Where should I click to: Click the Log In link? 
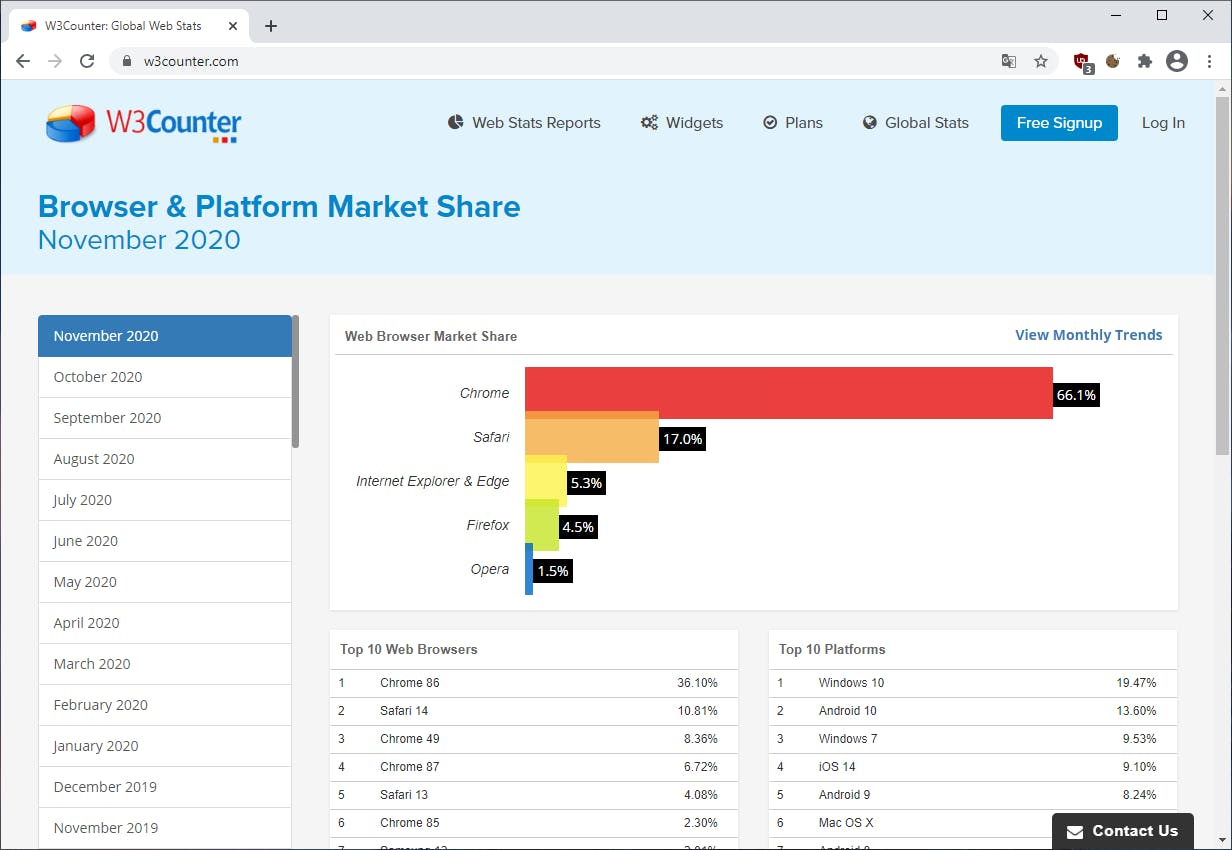click(1163, 123)
